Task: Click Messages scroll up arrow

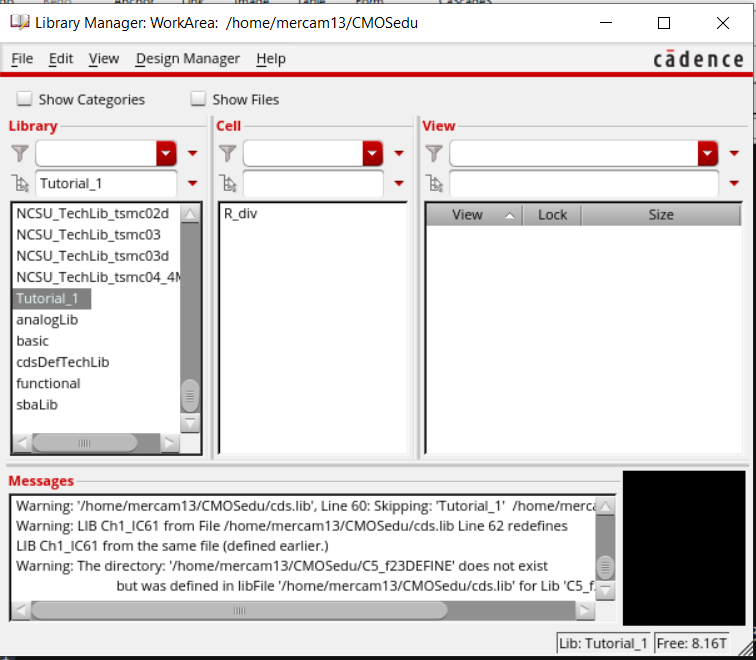Action: click(x=605, y=506)
